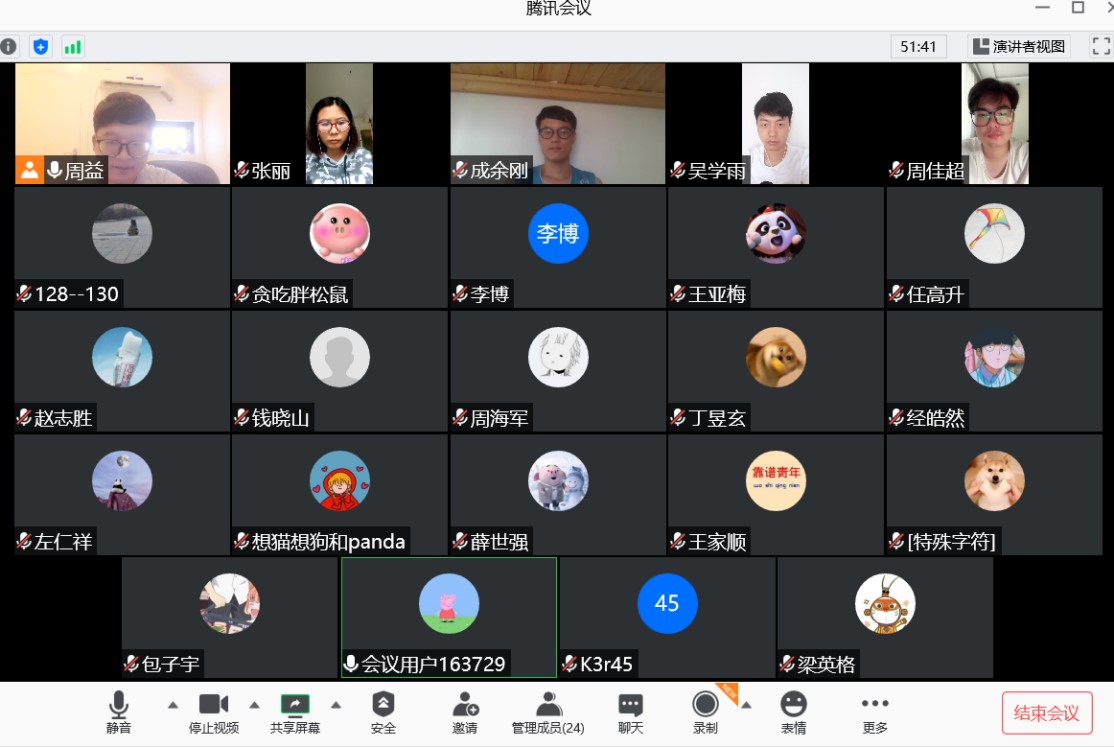Image resolution: width=1114 pixels, height=747 pixels.
Task: Enter fullscreen mode via top-right icon
Action: point(1100,46)
